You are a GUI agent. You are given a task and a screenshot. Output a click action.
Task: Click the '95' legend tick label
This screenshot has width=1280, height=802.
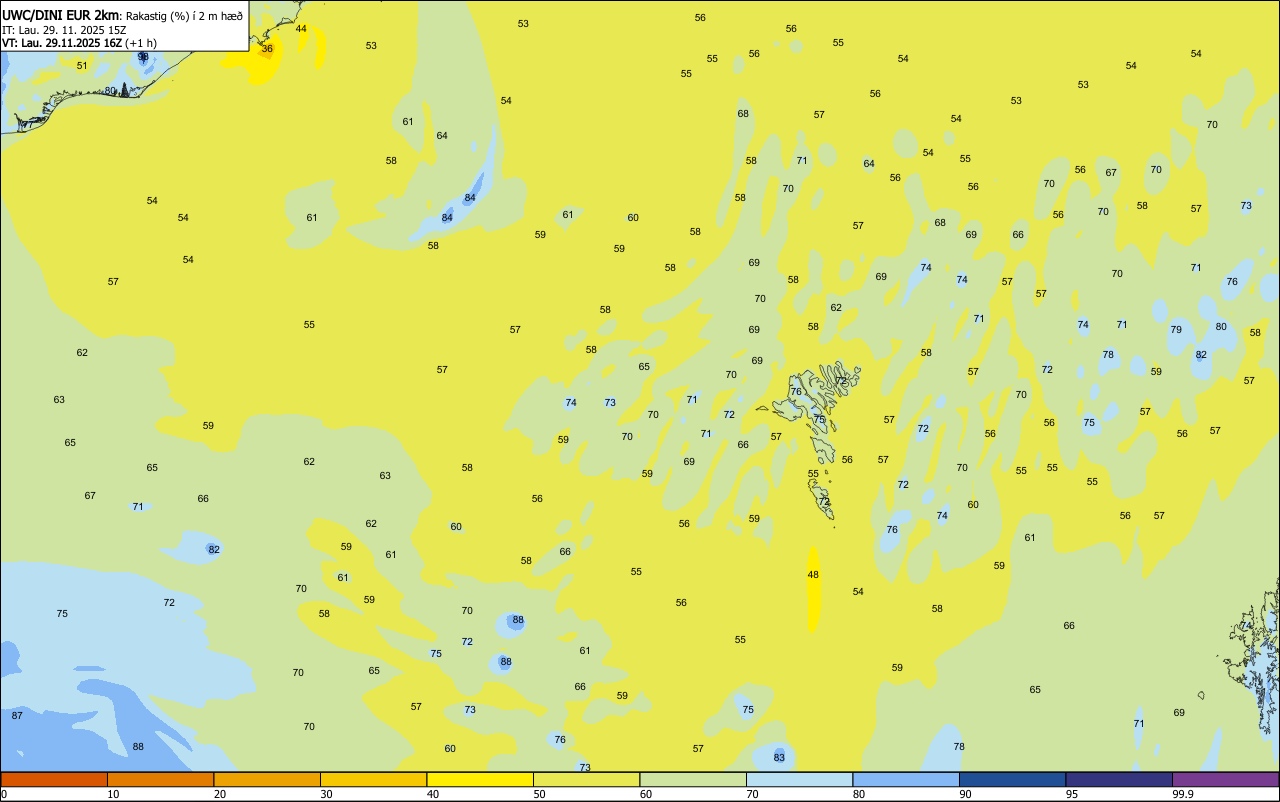coord(1072,794)
